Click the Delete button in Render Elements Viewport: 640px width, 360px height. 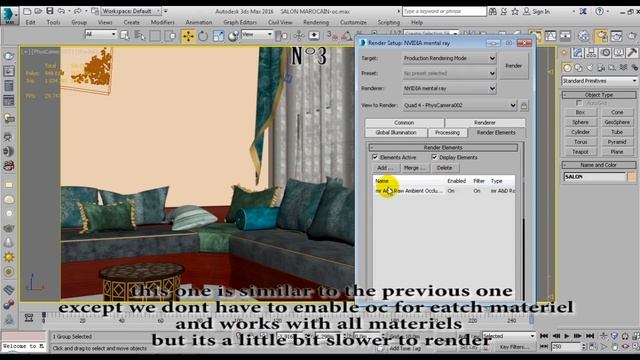click(444, 168)
